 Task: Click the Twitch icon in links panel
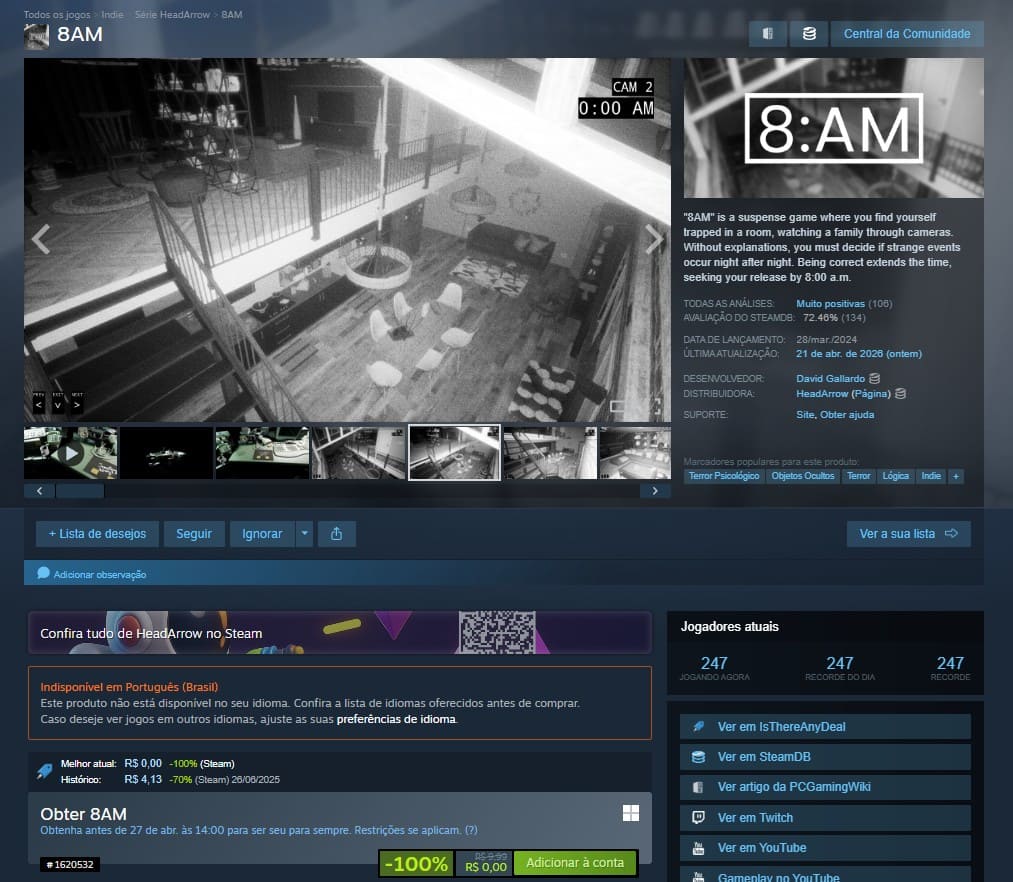click(698, 818)
